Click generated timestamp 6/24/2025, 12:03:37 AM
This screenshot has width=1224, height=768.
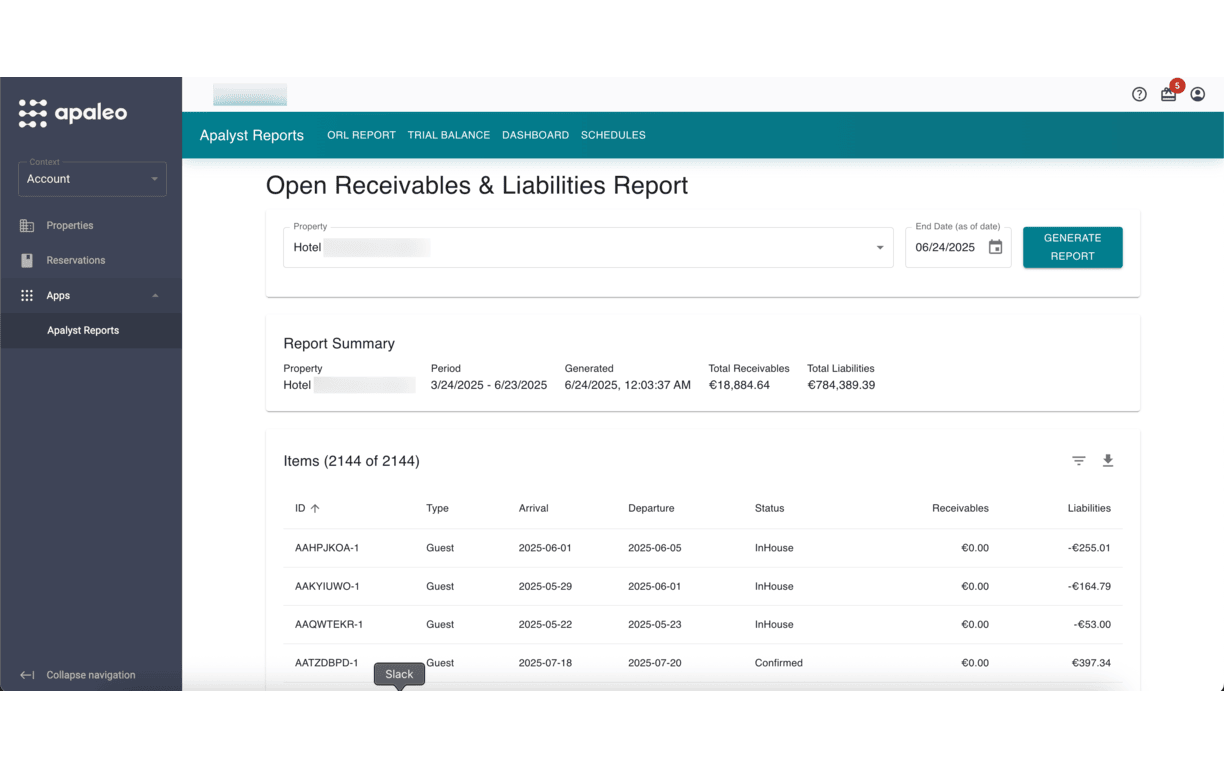[627, 385]
